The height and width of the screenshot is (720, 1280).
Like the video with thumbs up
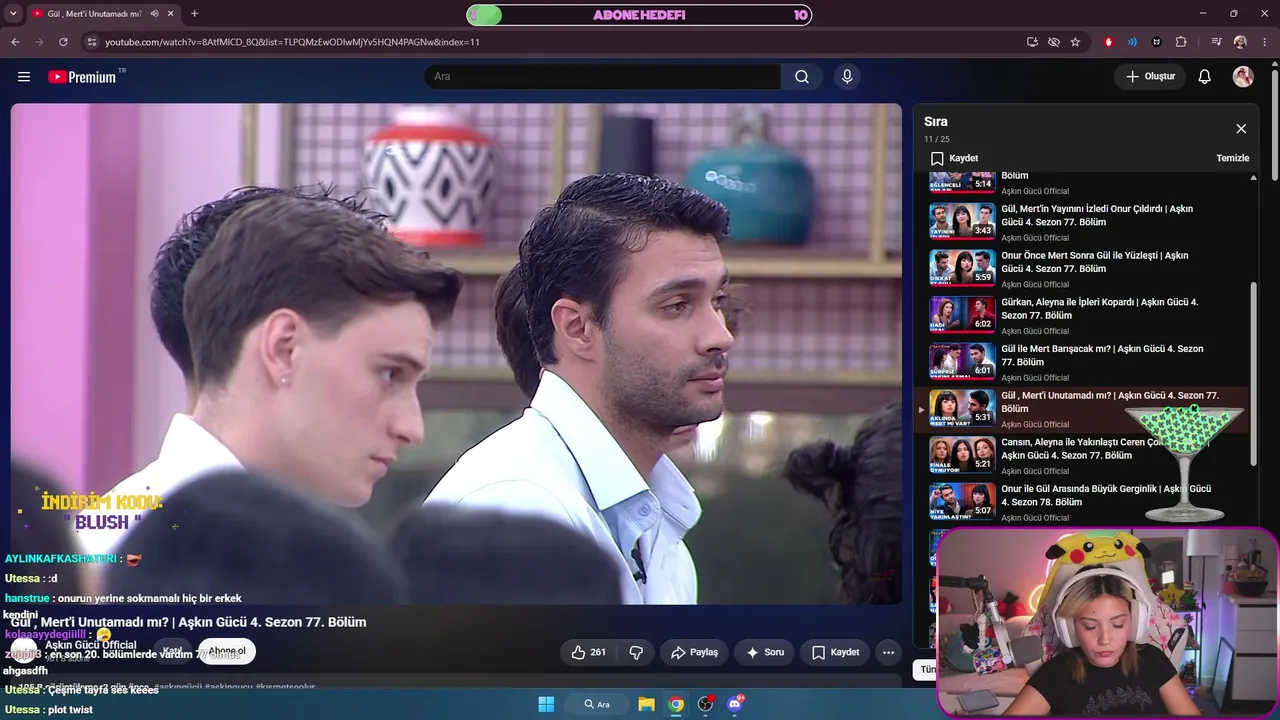click(588, 652)
